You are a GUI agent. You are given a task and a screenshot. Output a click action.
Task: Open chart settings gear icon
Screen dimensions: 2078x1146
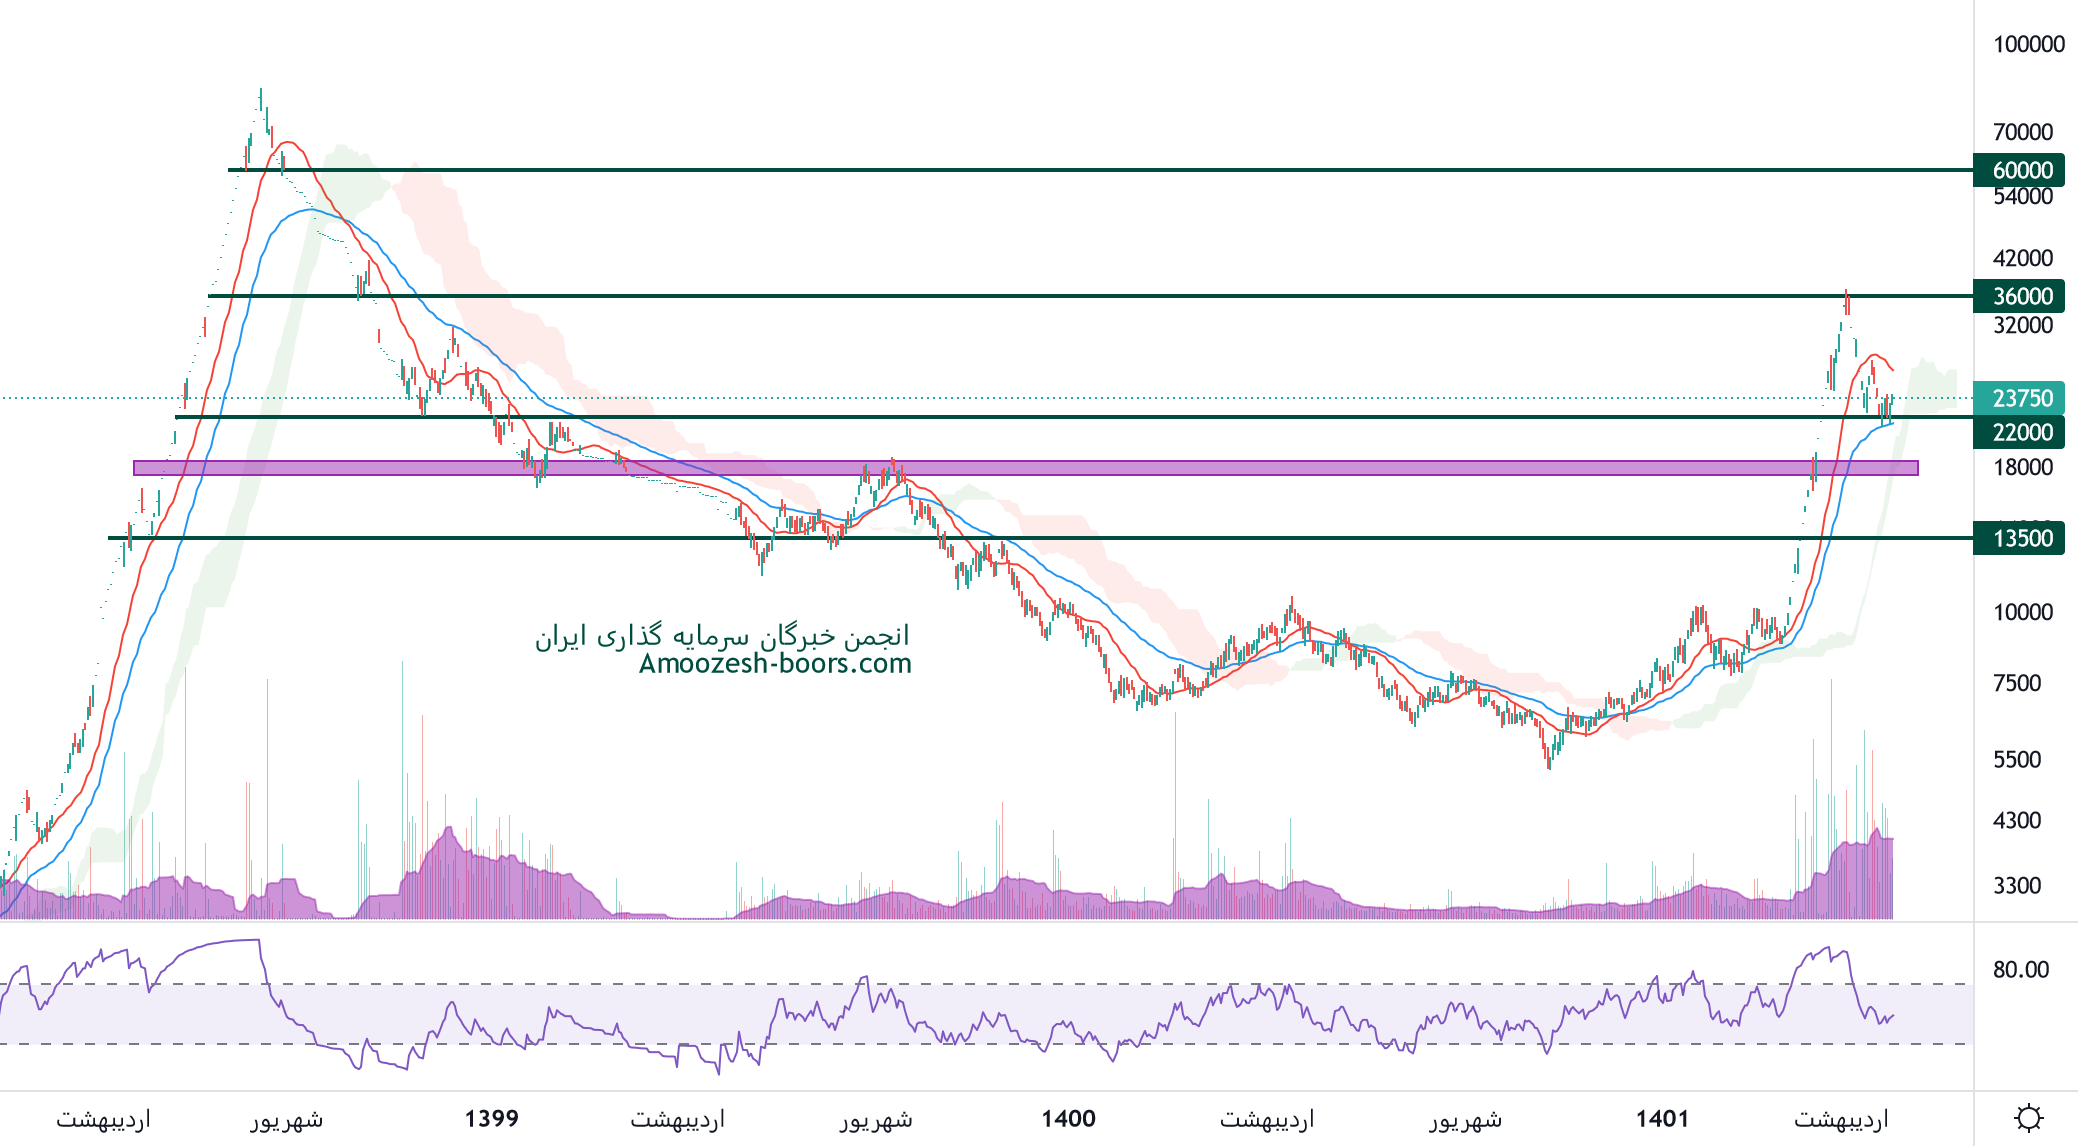[2028, 1117]
